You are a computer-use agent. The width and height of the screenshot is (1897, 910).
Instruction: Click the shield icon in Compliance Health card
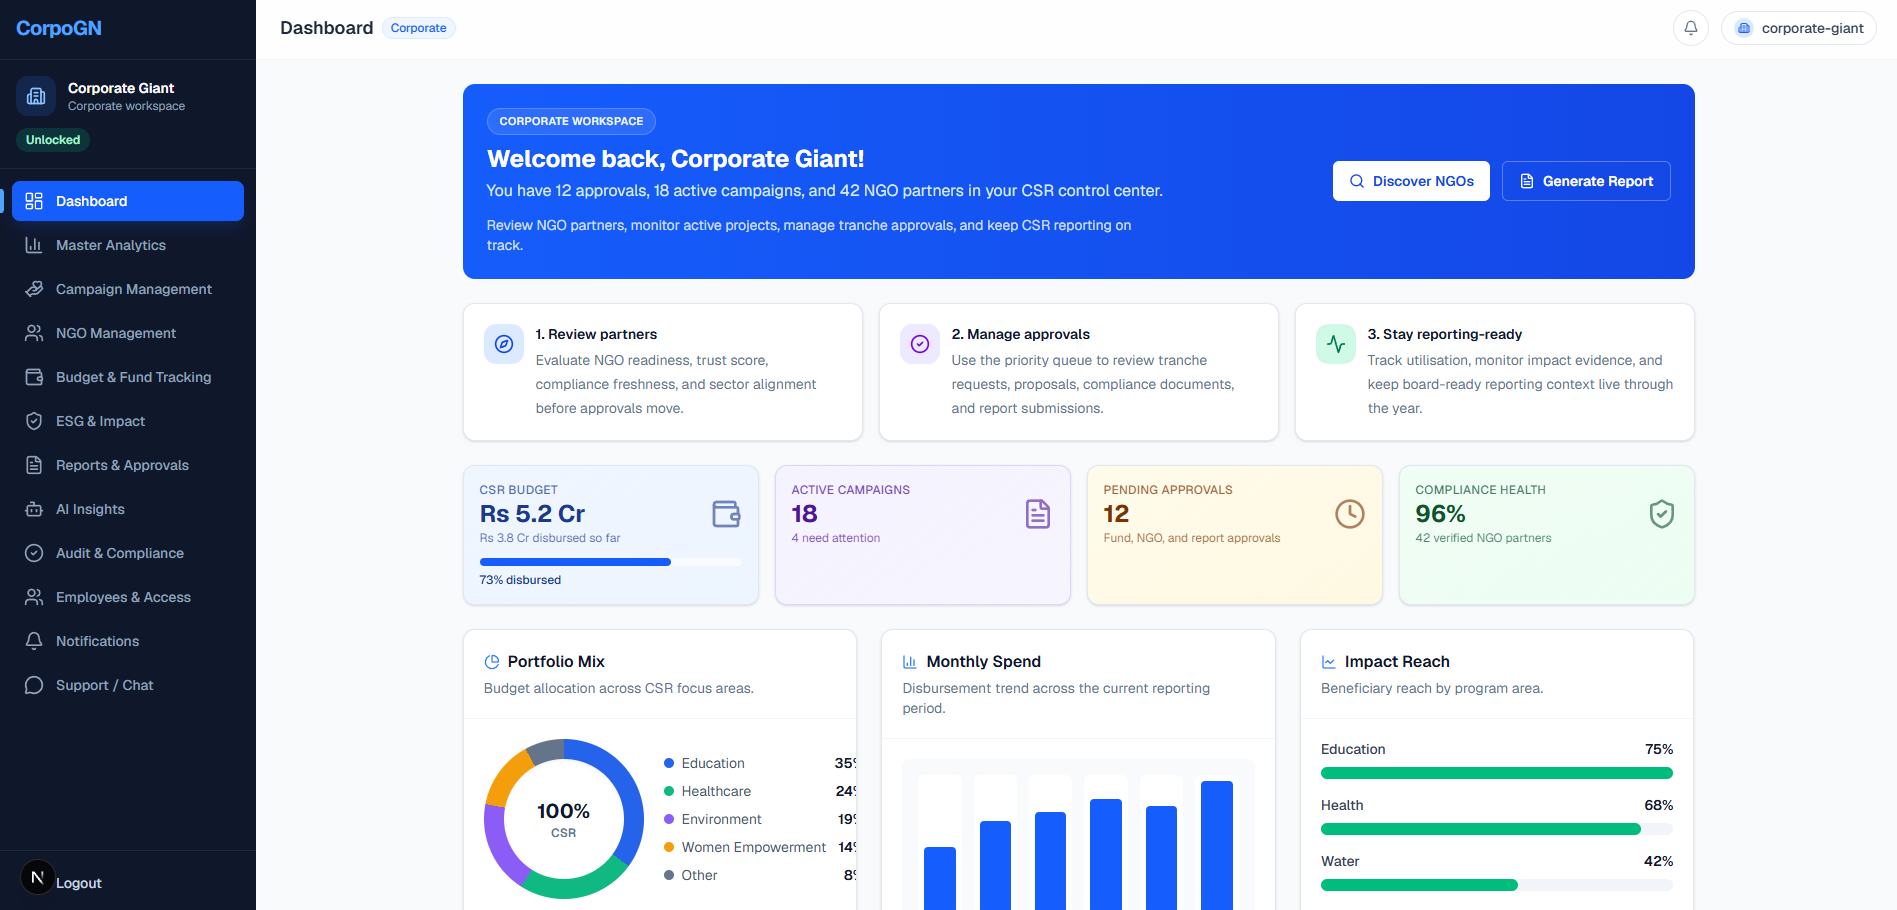click(1662, 514)
